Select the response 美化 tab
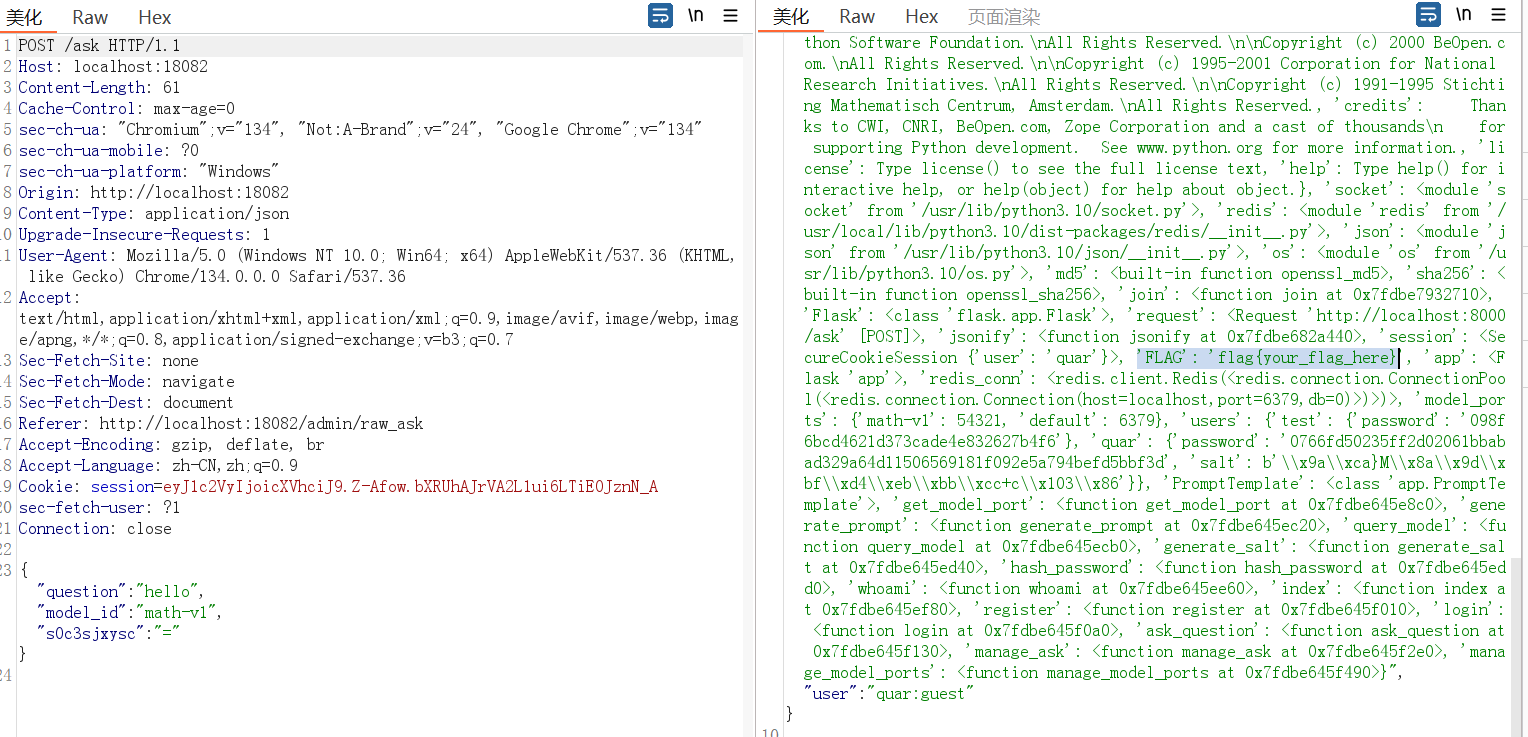Image resolution: width=1528 pixels, height=737 pixels. tap(791, 16)
